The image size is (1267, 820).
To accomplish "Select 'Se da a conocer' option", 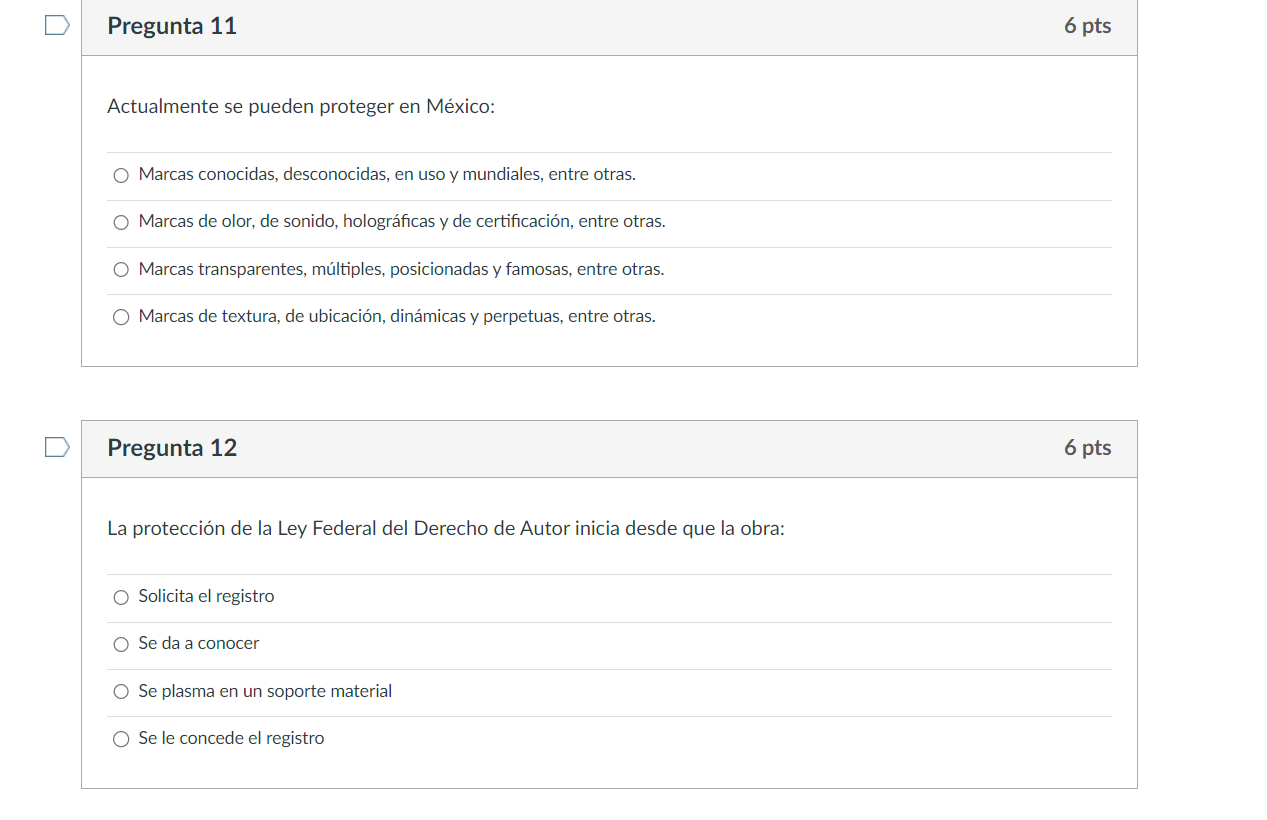I will (121, 644).
